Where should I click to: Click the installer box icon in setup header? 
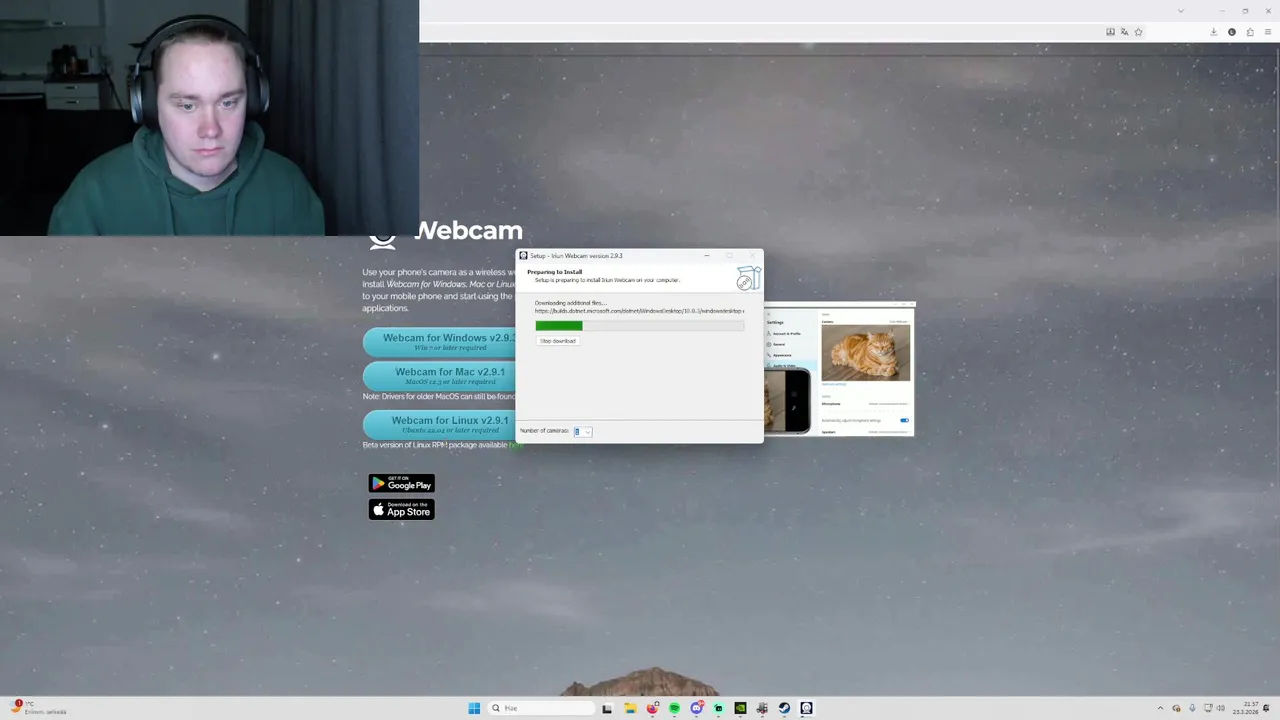pos(748,277)
